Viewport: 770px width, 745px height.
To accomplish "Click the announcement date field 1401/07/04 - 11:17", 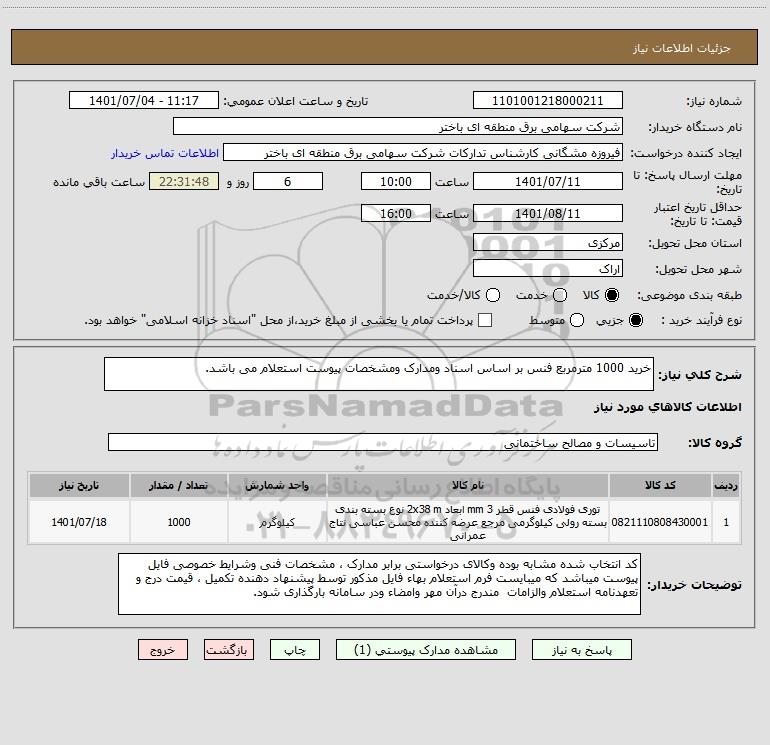I will tap(144, 101).
